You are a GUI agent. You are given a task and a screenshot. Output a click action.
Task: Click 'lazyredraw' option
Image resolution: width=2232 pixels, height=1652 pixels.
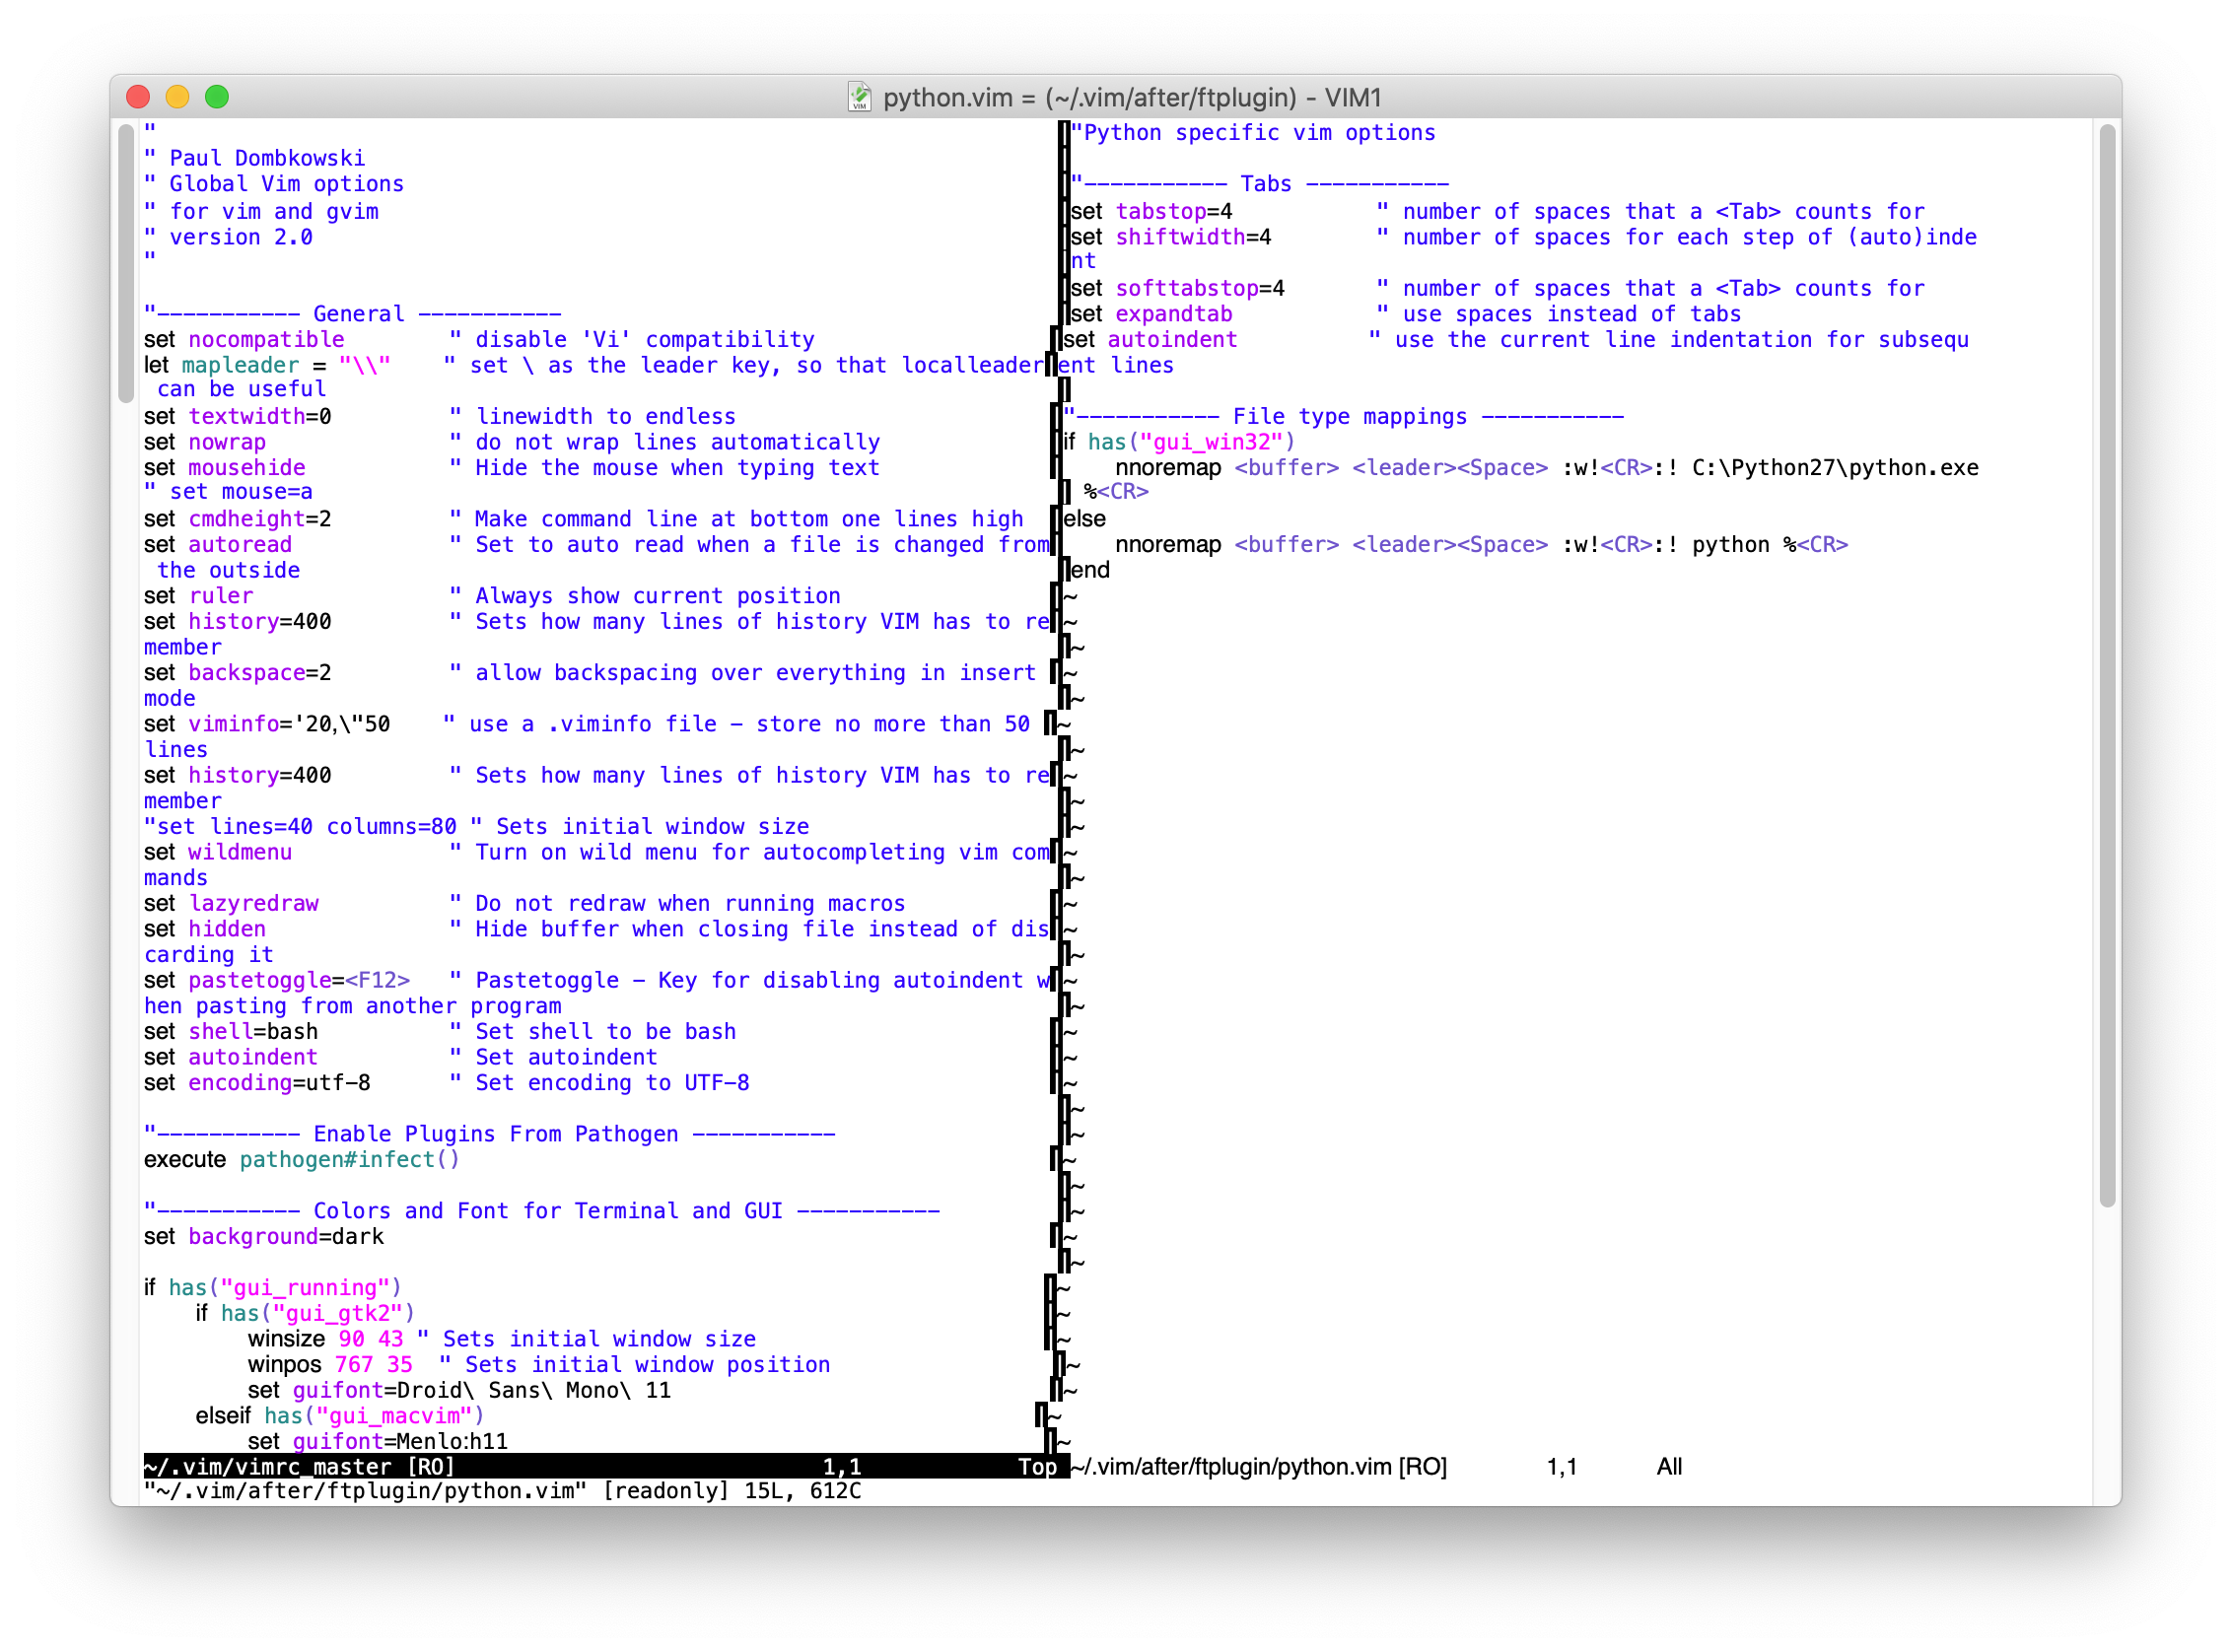254,904
